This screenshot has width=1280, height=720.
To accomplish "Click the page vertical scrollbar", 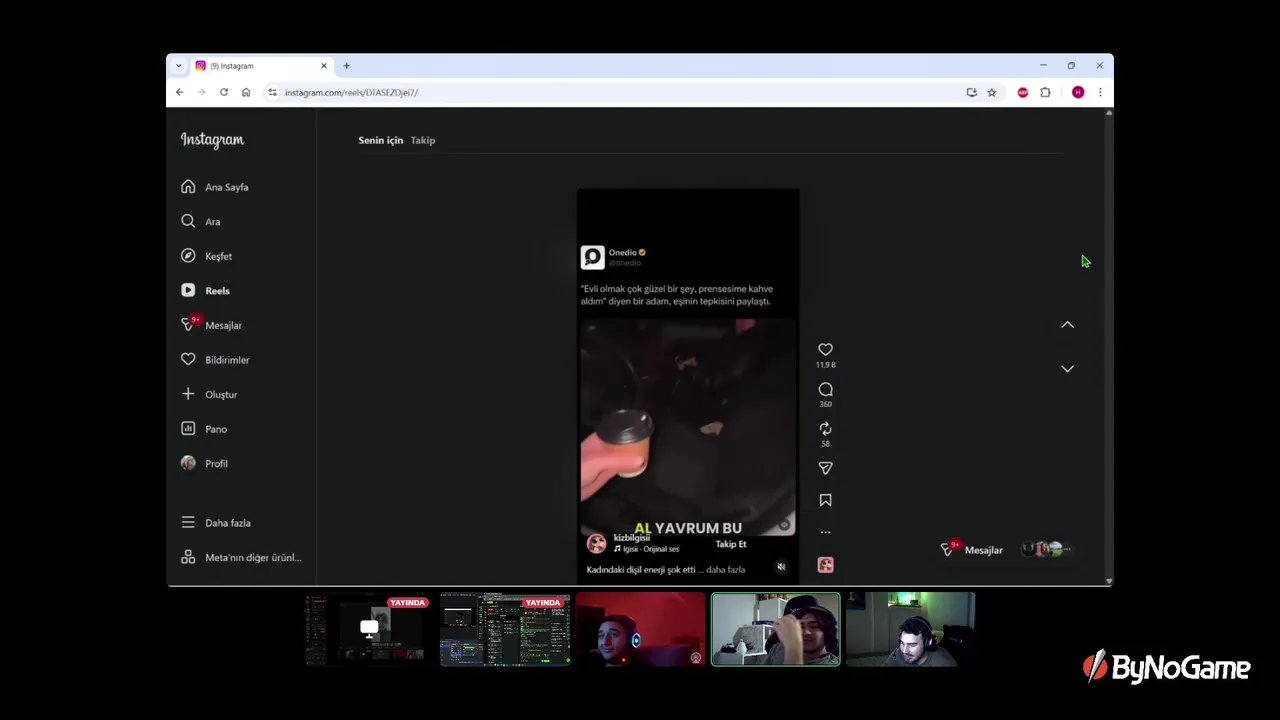I will [1108, 346].
